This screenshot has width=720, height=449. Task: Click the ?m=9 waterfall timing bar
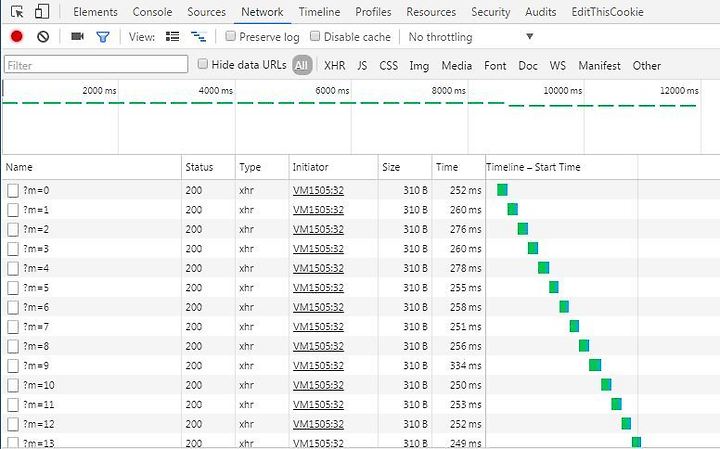click(x=595, y=365)
